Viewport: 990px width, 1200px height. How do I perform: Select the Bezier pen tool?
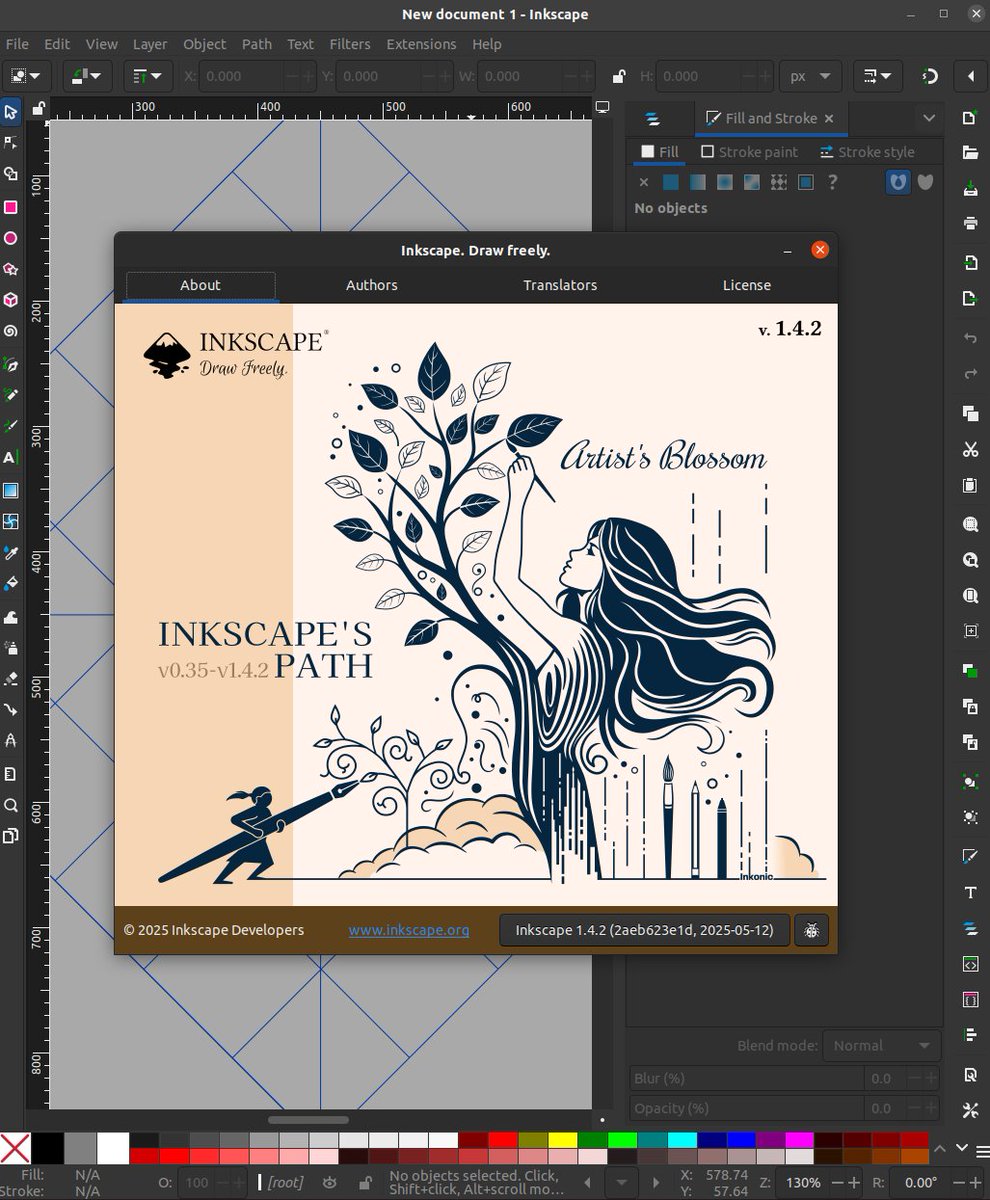pyautogui.click(x=12, y=364)
